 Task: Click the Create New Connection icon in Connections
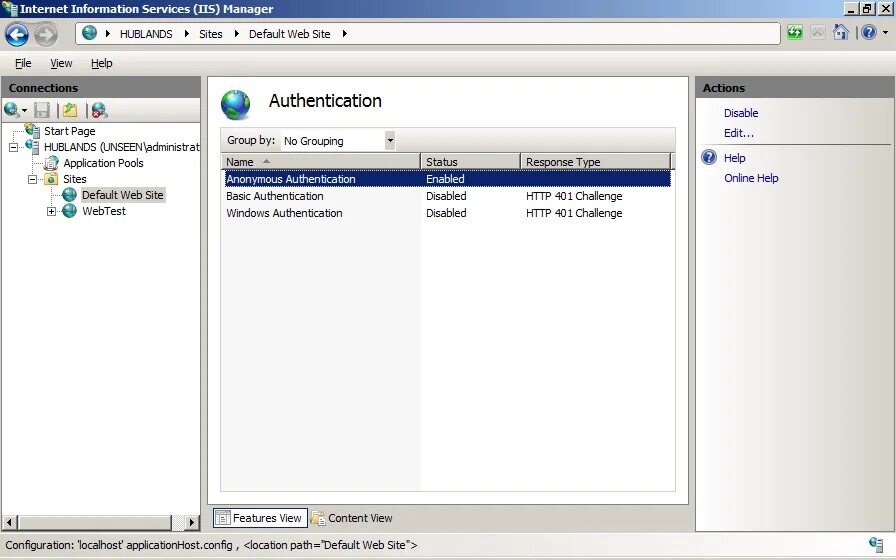click(x=11, y=110)
